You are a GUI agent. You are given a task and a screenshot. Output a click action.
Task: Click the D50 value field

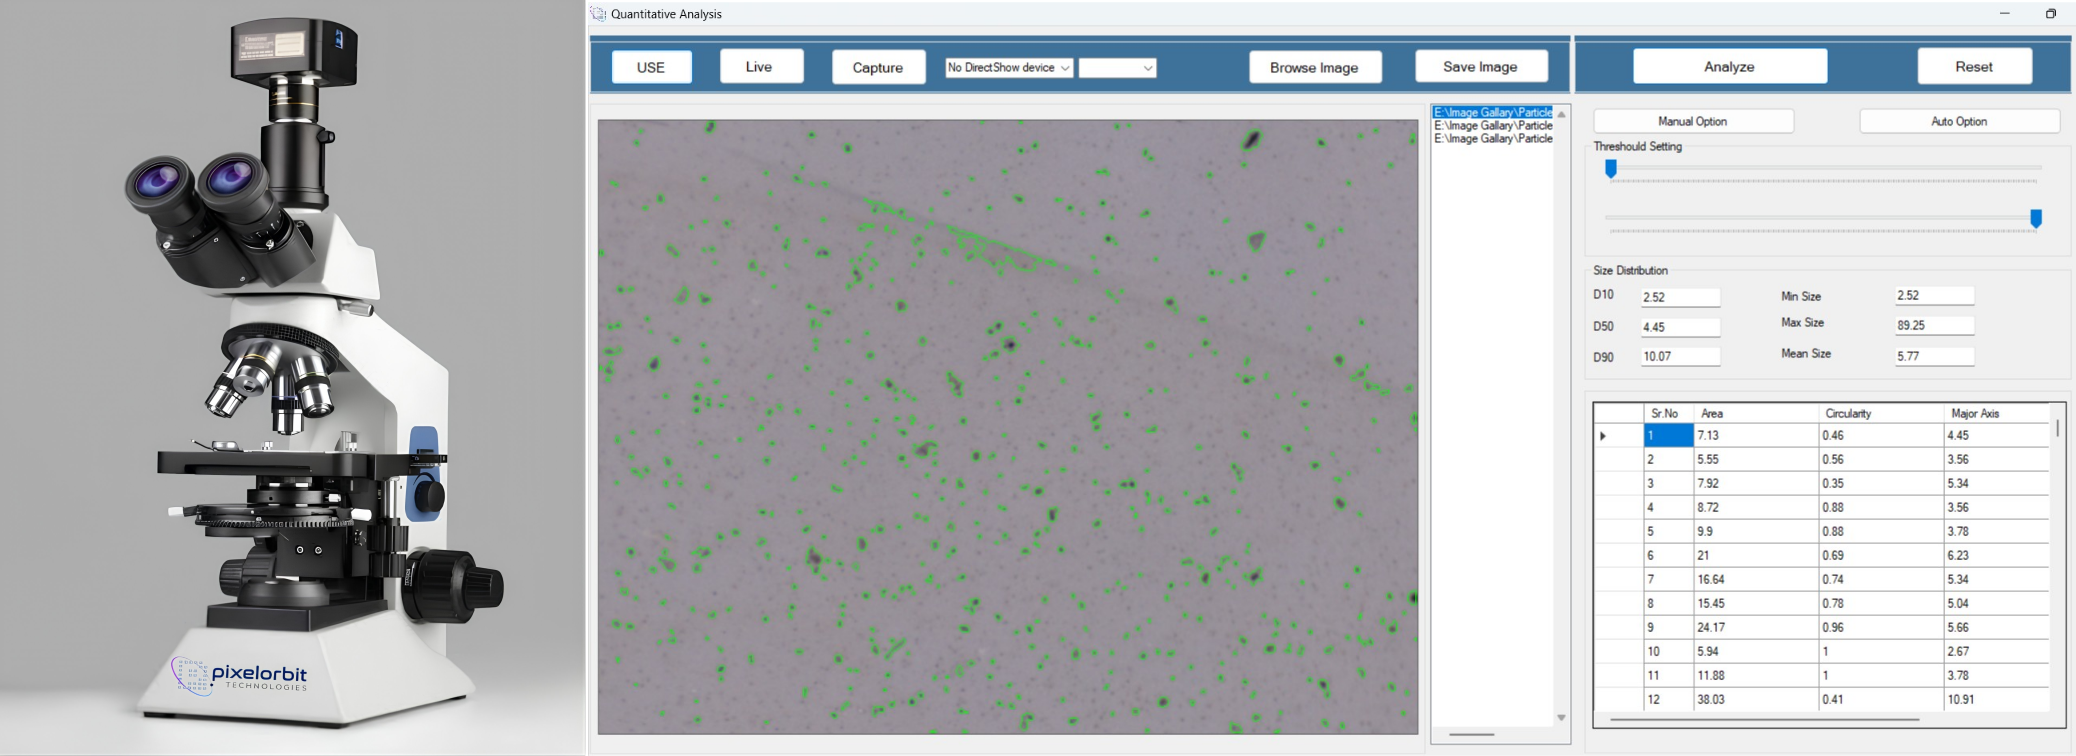click(x=1679, y=327)
